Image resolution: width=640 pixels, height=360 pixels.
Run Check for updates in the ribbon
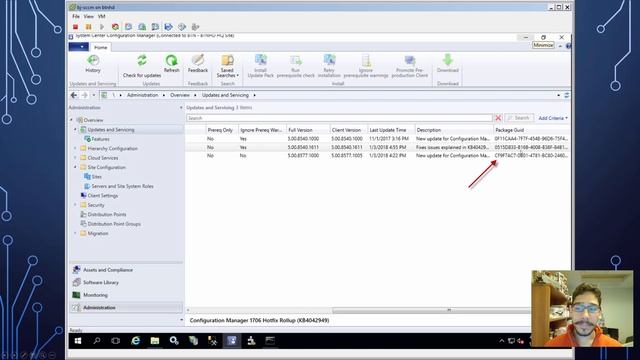click(142, 66)
